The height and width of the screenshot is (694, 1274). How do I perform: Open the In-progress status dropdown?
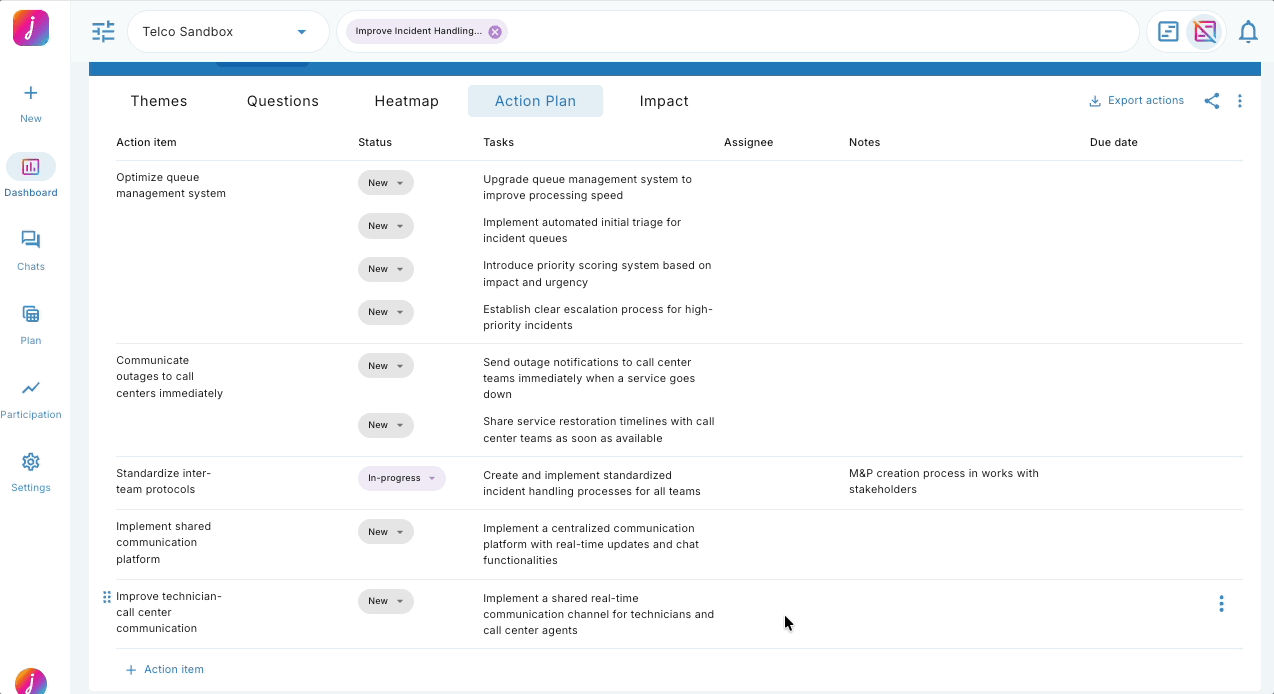click(x=401, y=478)
